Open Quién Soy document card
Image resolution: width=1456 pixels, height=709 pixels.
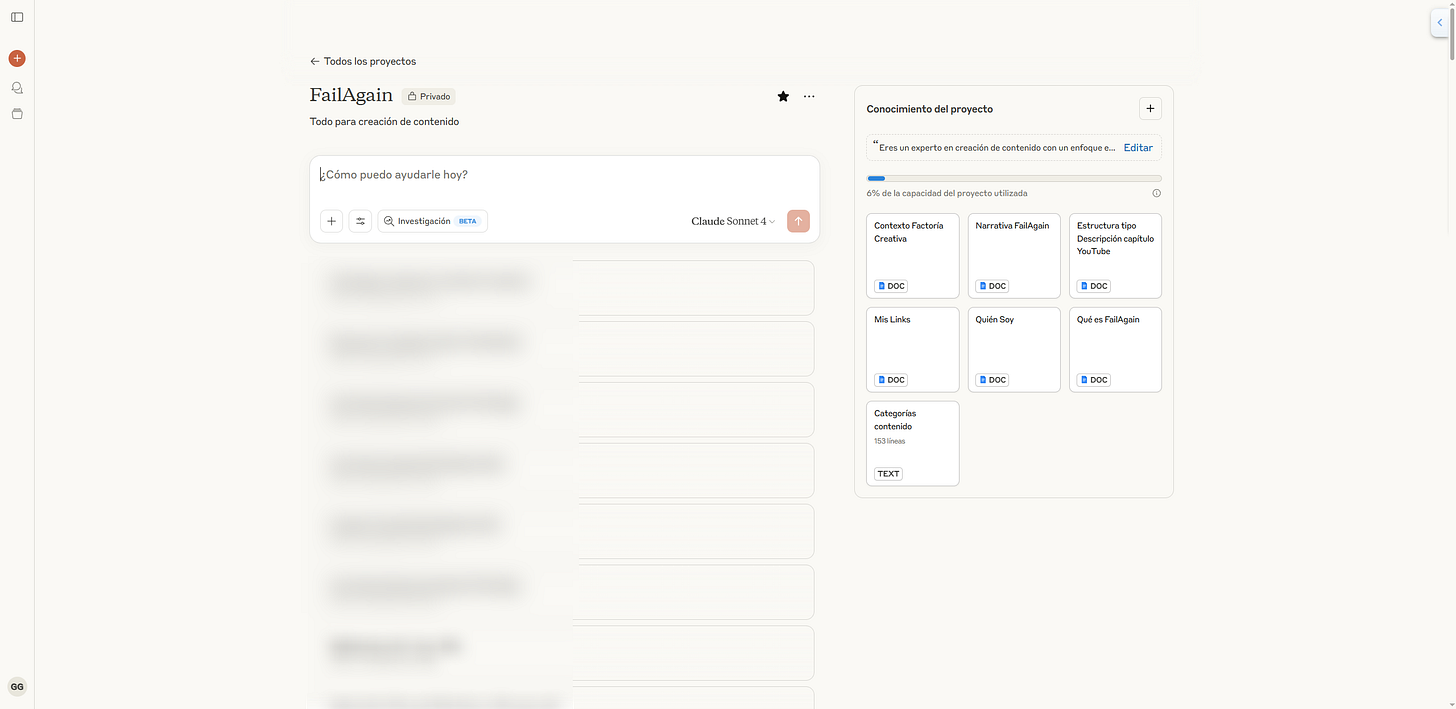[x=1014, y=350]
